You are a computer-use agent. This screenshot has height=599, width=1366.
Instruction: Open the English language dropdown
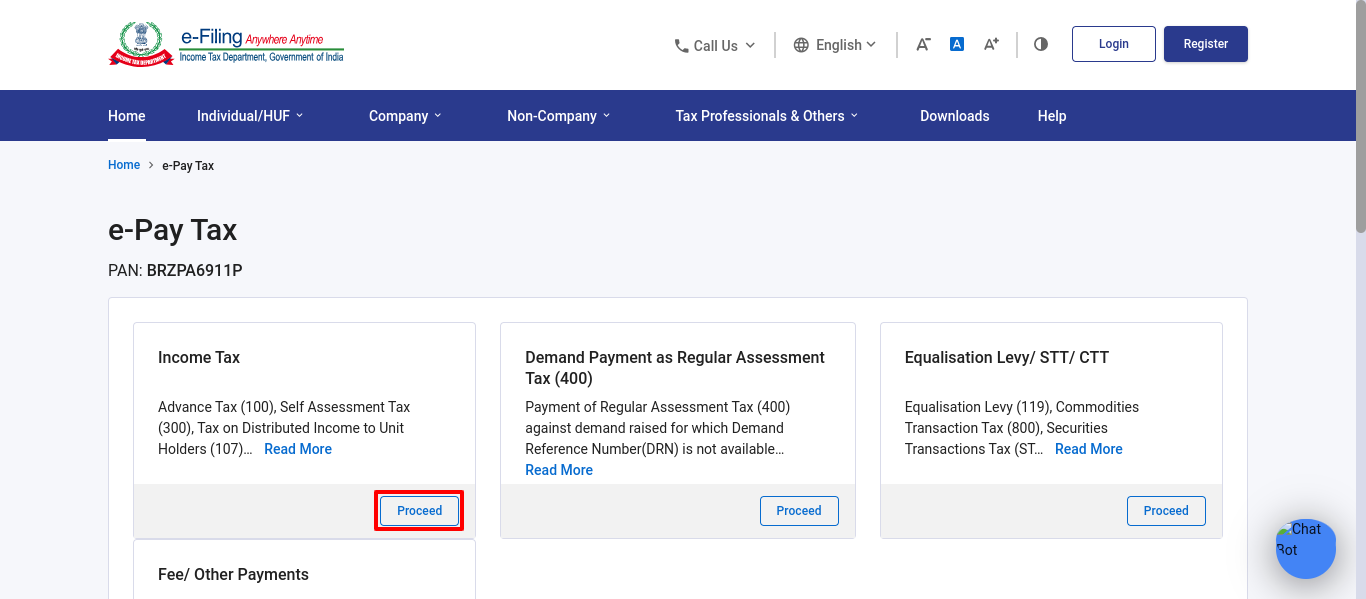pyautogui.click(x=835, y=45)
